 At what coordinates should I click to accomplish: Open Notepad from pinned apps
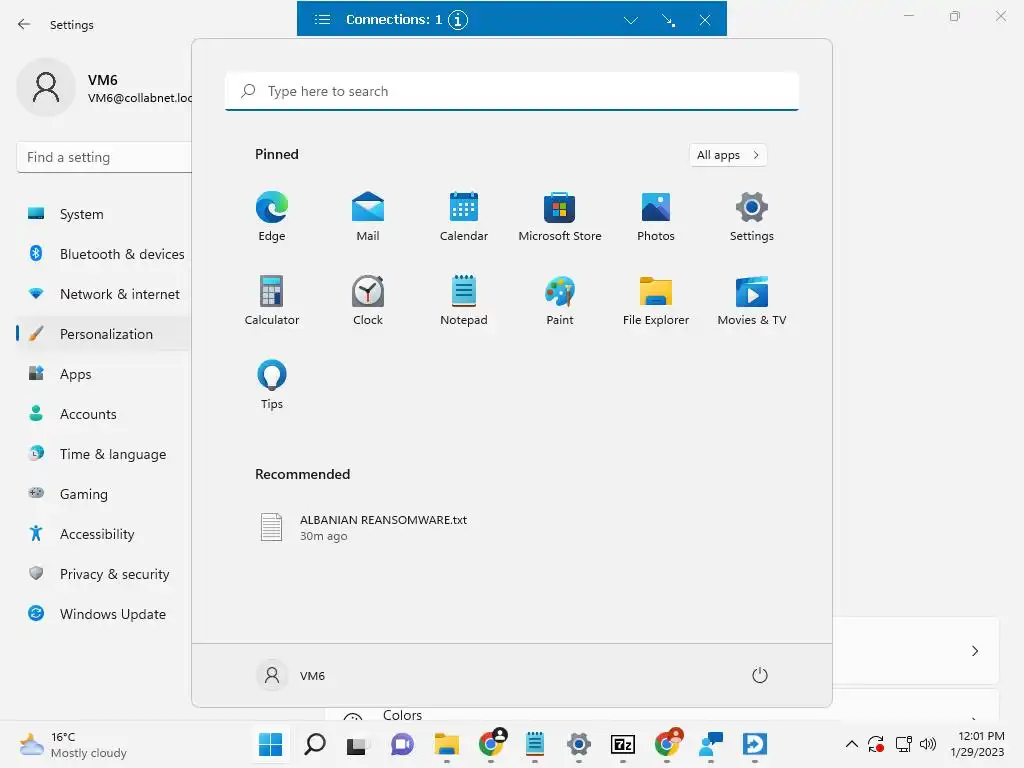coord(464,300)
